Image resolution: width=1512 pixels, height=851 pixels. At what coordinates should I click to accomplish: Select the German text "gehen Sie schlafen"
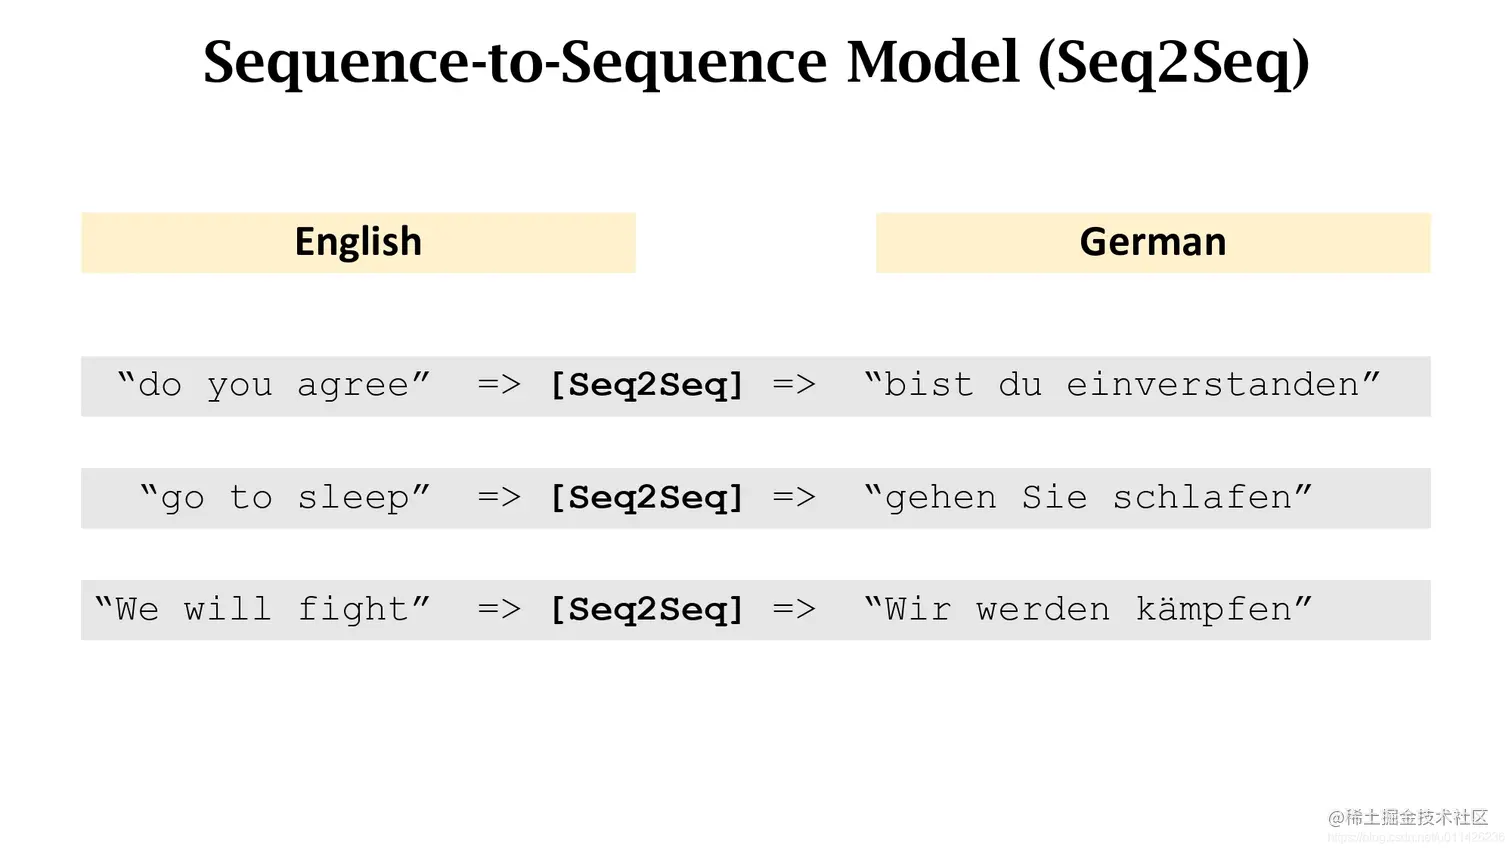click(x=1088, y=497)
